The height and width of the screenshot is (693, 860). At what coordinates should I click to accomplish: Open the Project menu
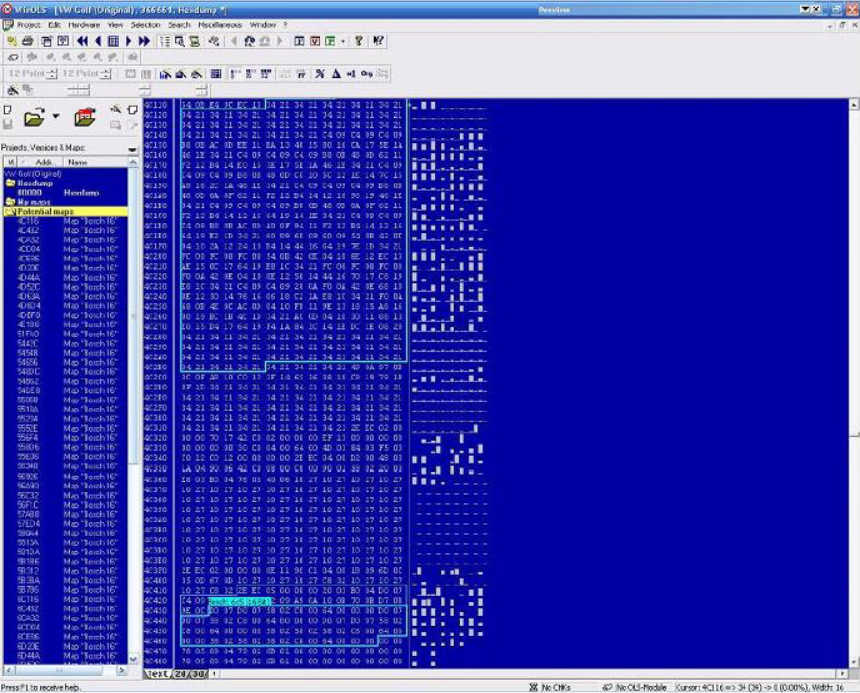(x=29, y=25)
